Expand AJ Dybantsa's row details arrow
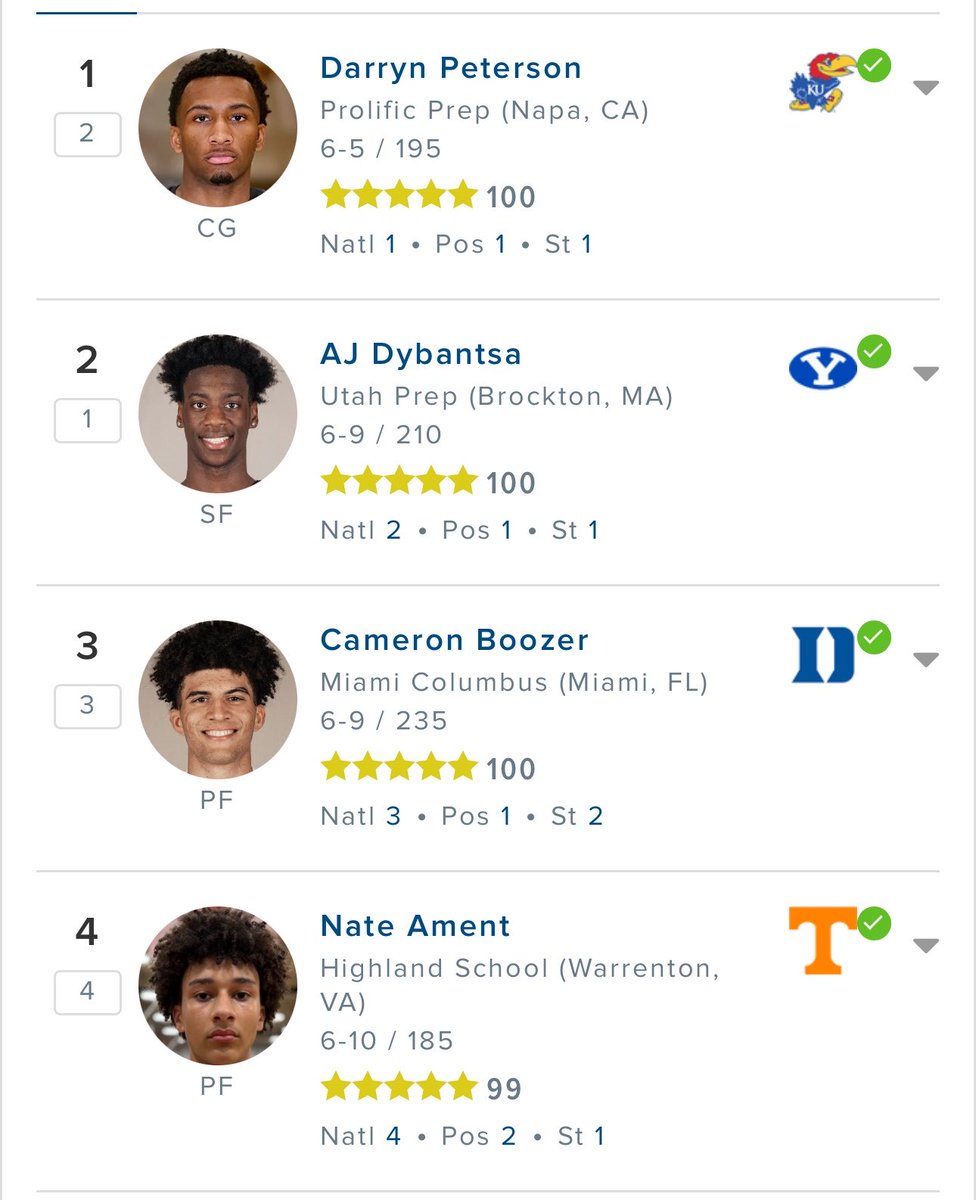This screenshot has width=976, height=1200. point(926,374)
